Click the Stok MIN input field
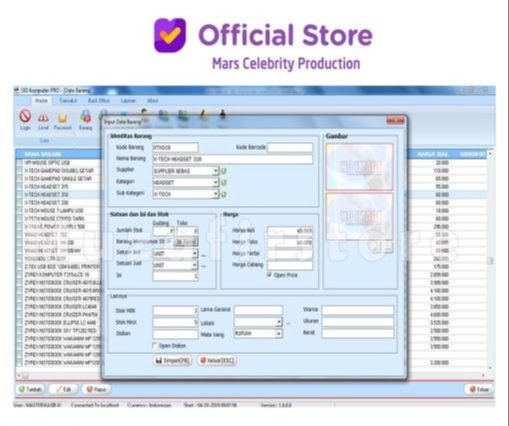The image size is (509, 426). pos(175,310)
